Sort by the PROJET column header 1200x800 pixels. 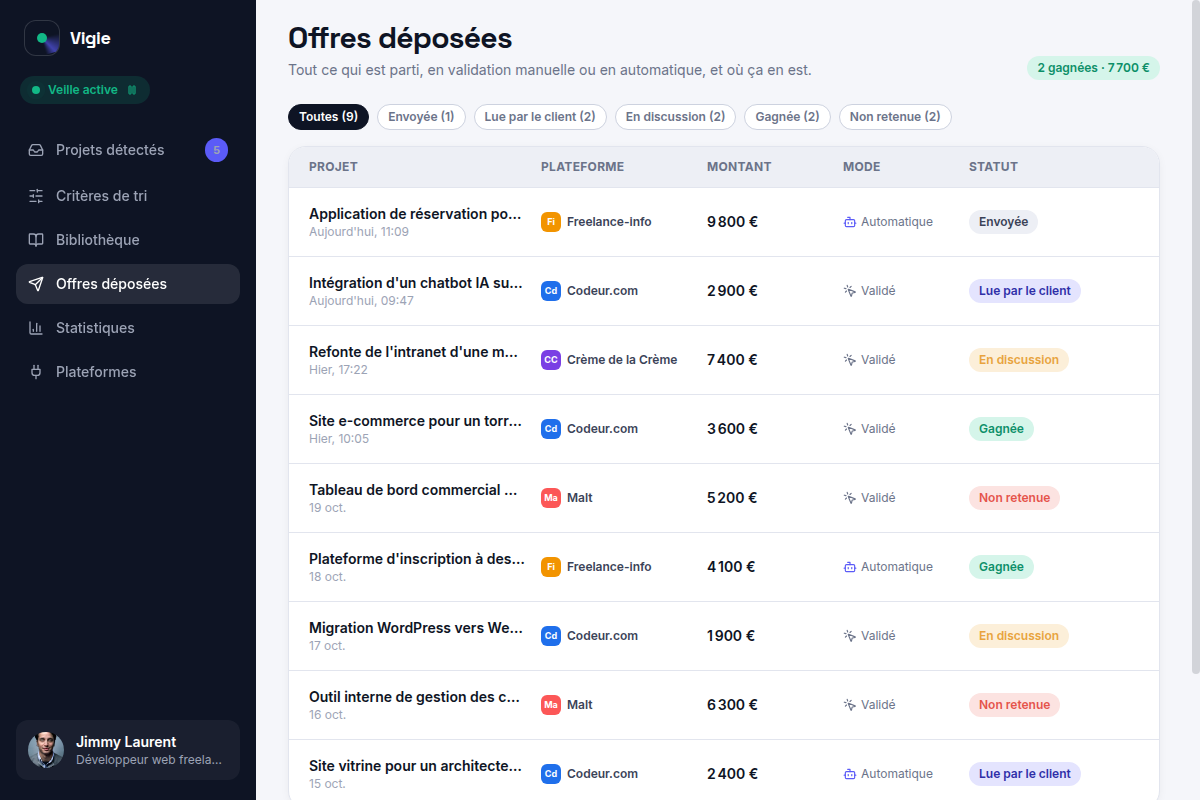(x=333, y=167)
